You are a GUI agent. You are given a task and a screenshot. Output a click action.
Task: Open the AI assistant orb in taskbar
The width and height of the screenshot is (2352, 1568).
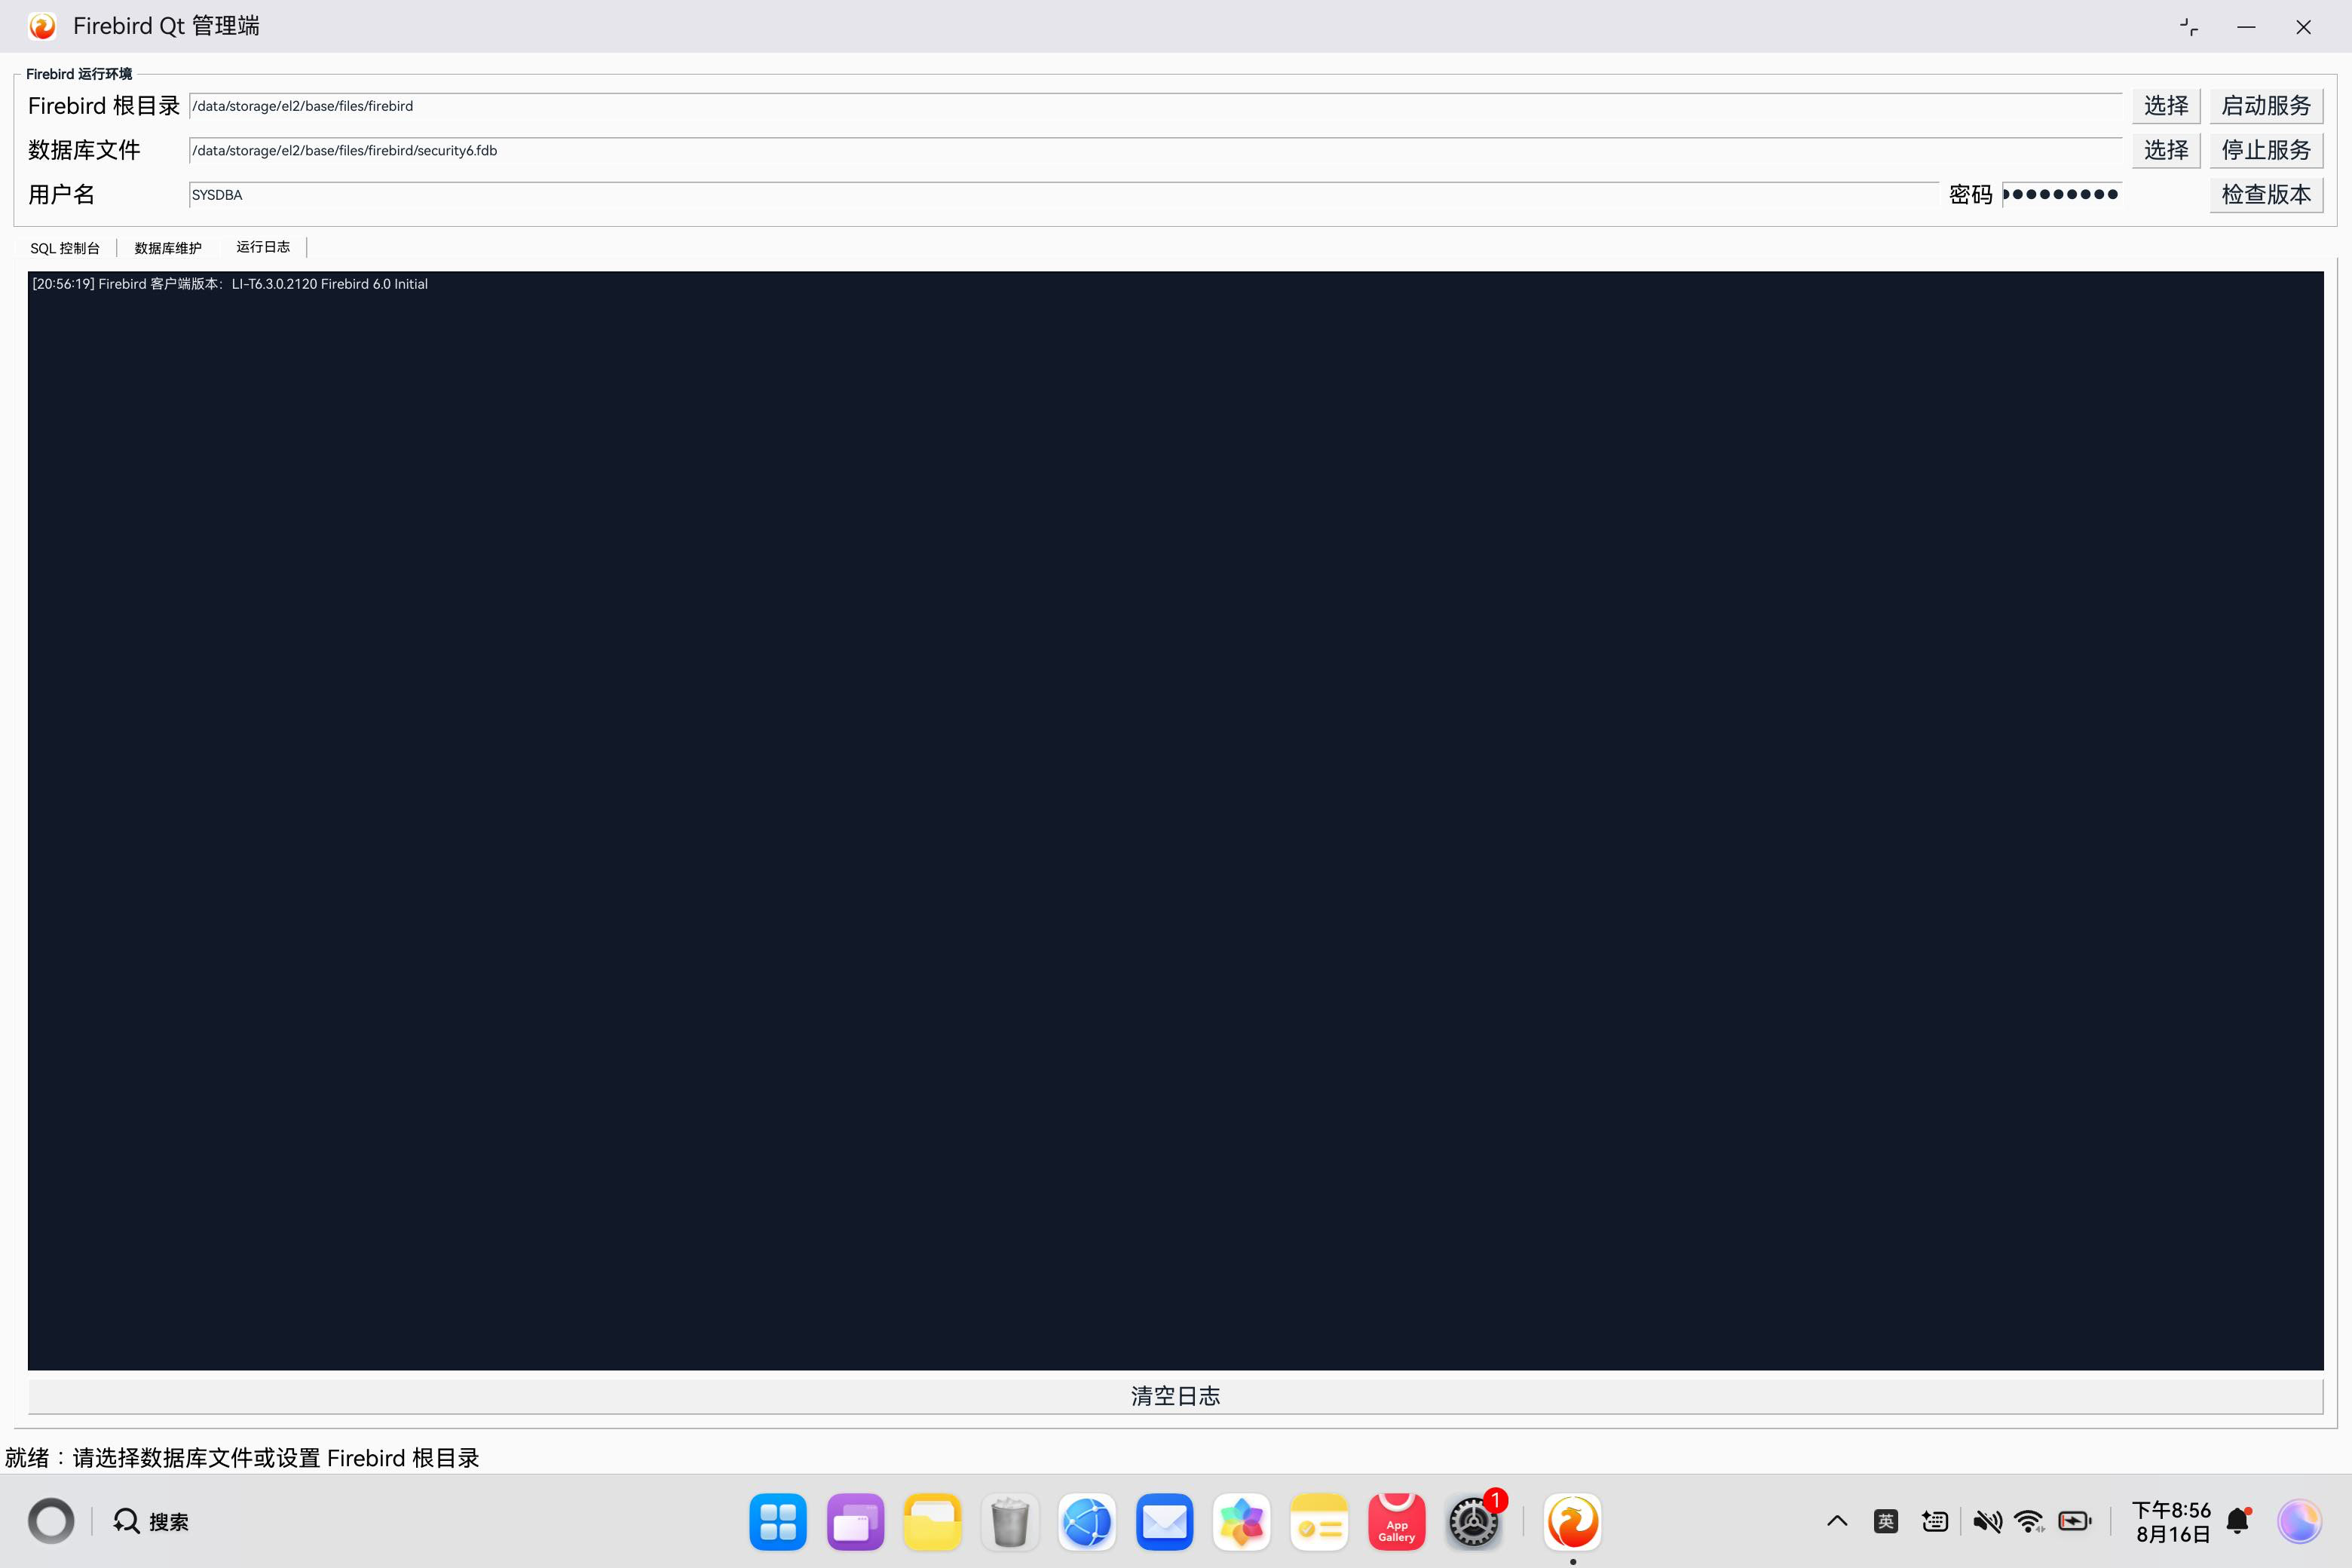click(x=2299, y=1522)
